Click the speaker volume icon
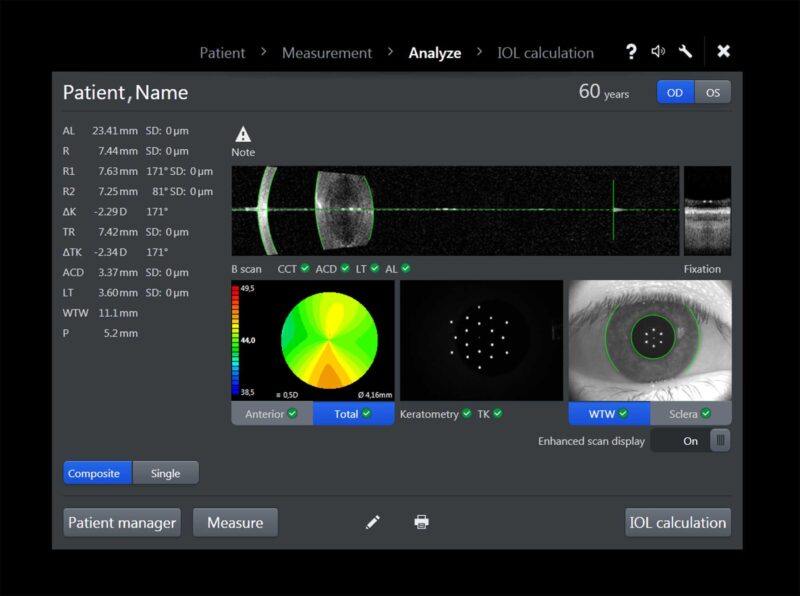The width and height of the screenshot is (800, 596). 661,51
